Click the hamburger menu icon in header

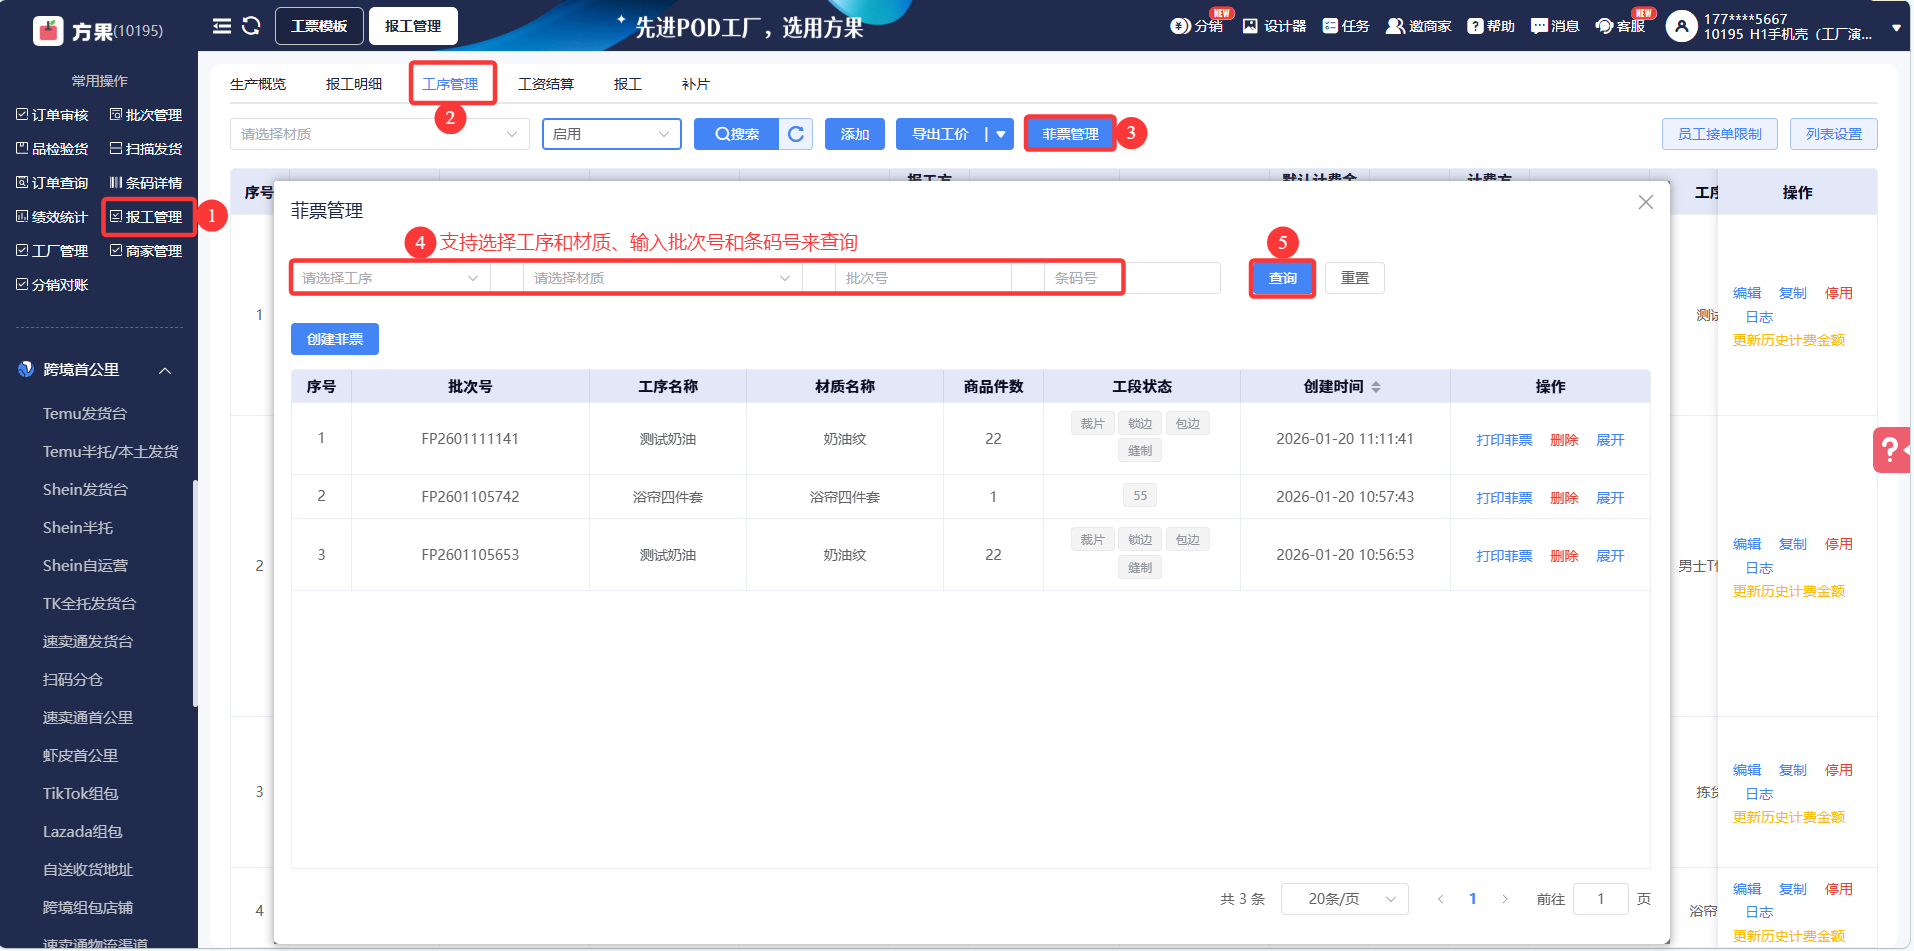point(221,26)
